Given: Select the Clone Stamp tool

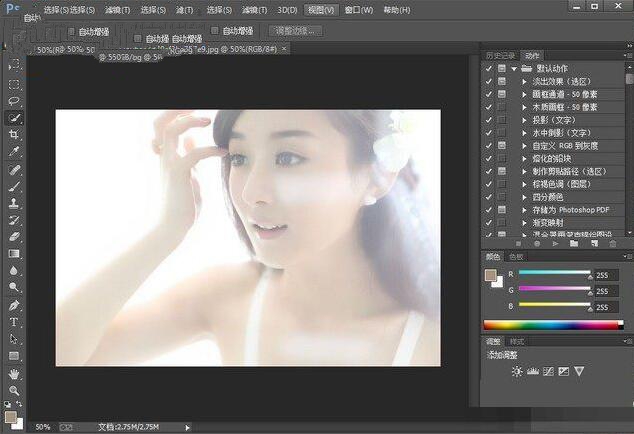Looking at the screenshot, I should (x=14, y=203).
